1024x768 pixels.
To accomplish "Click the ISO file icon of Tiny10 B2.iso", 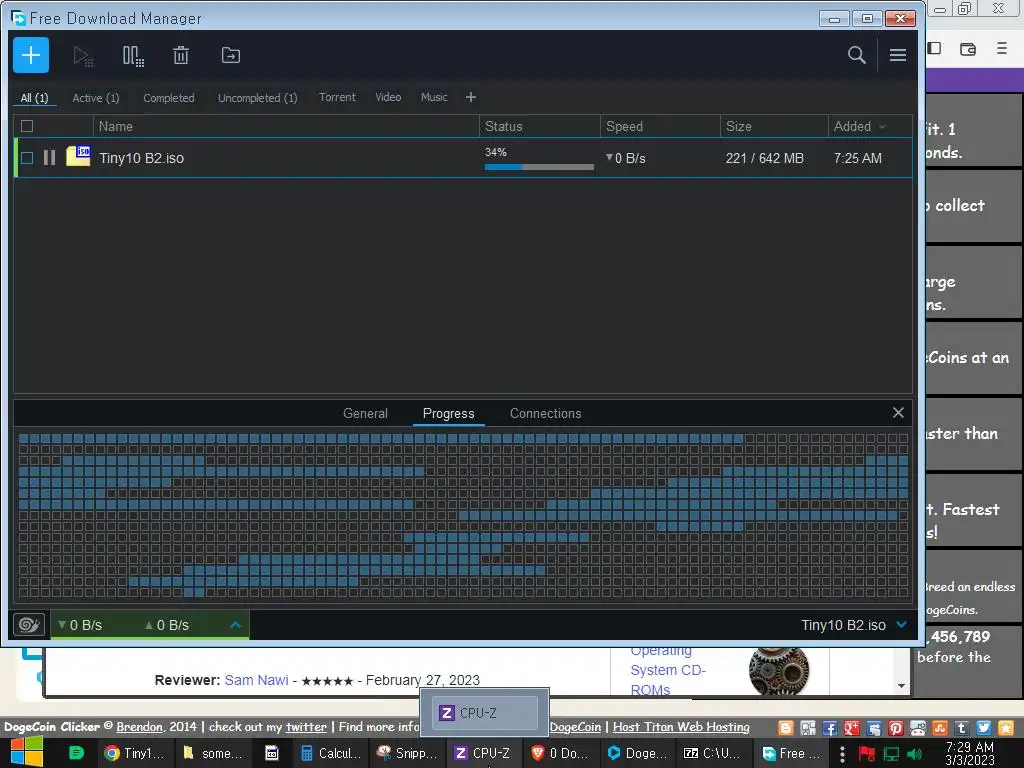I will pyautogui.click(x=78, y=156).
